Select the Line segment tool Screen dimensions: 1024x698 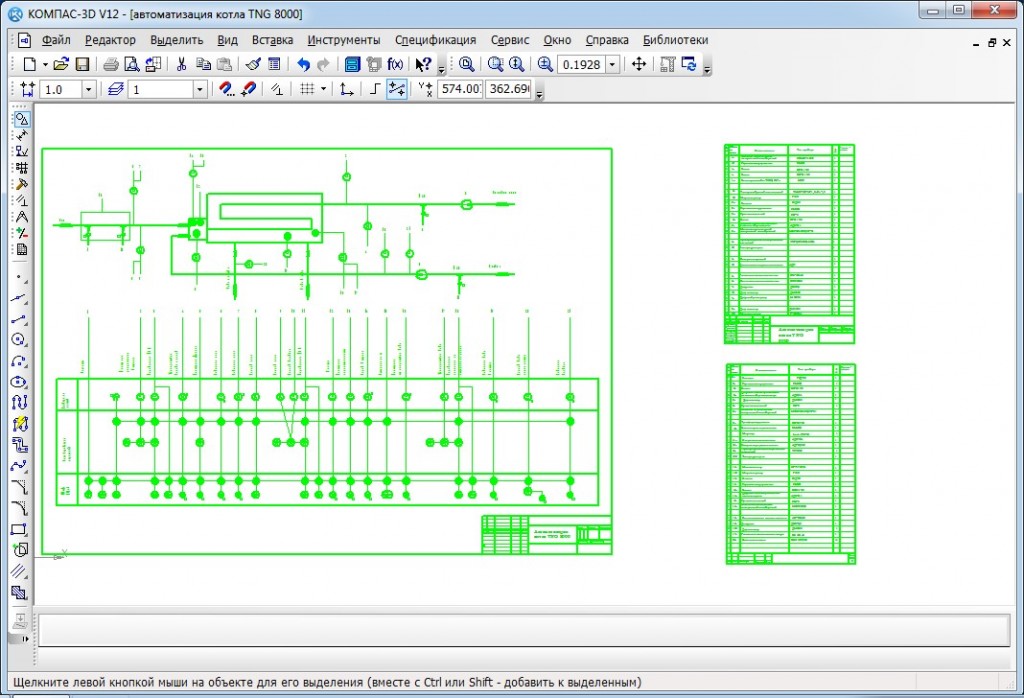point(20,319)
